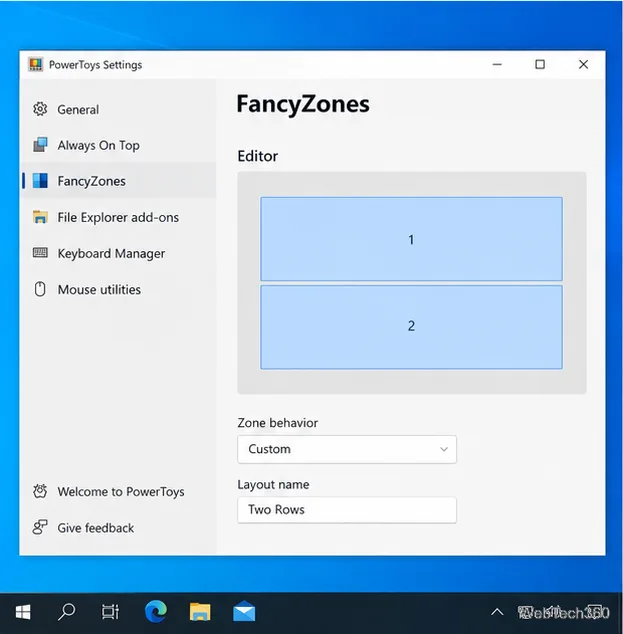This screenshot has width=623, height=634.
Task: Open the Windows Start menu
Action: pos(23,612)
